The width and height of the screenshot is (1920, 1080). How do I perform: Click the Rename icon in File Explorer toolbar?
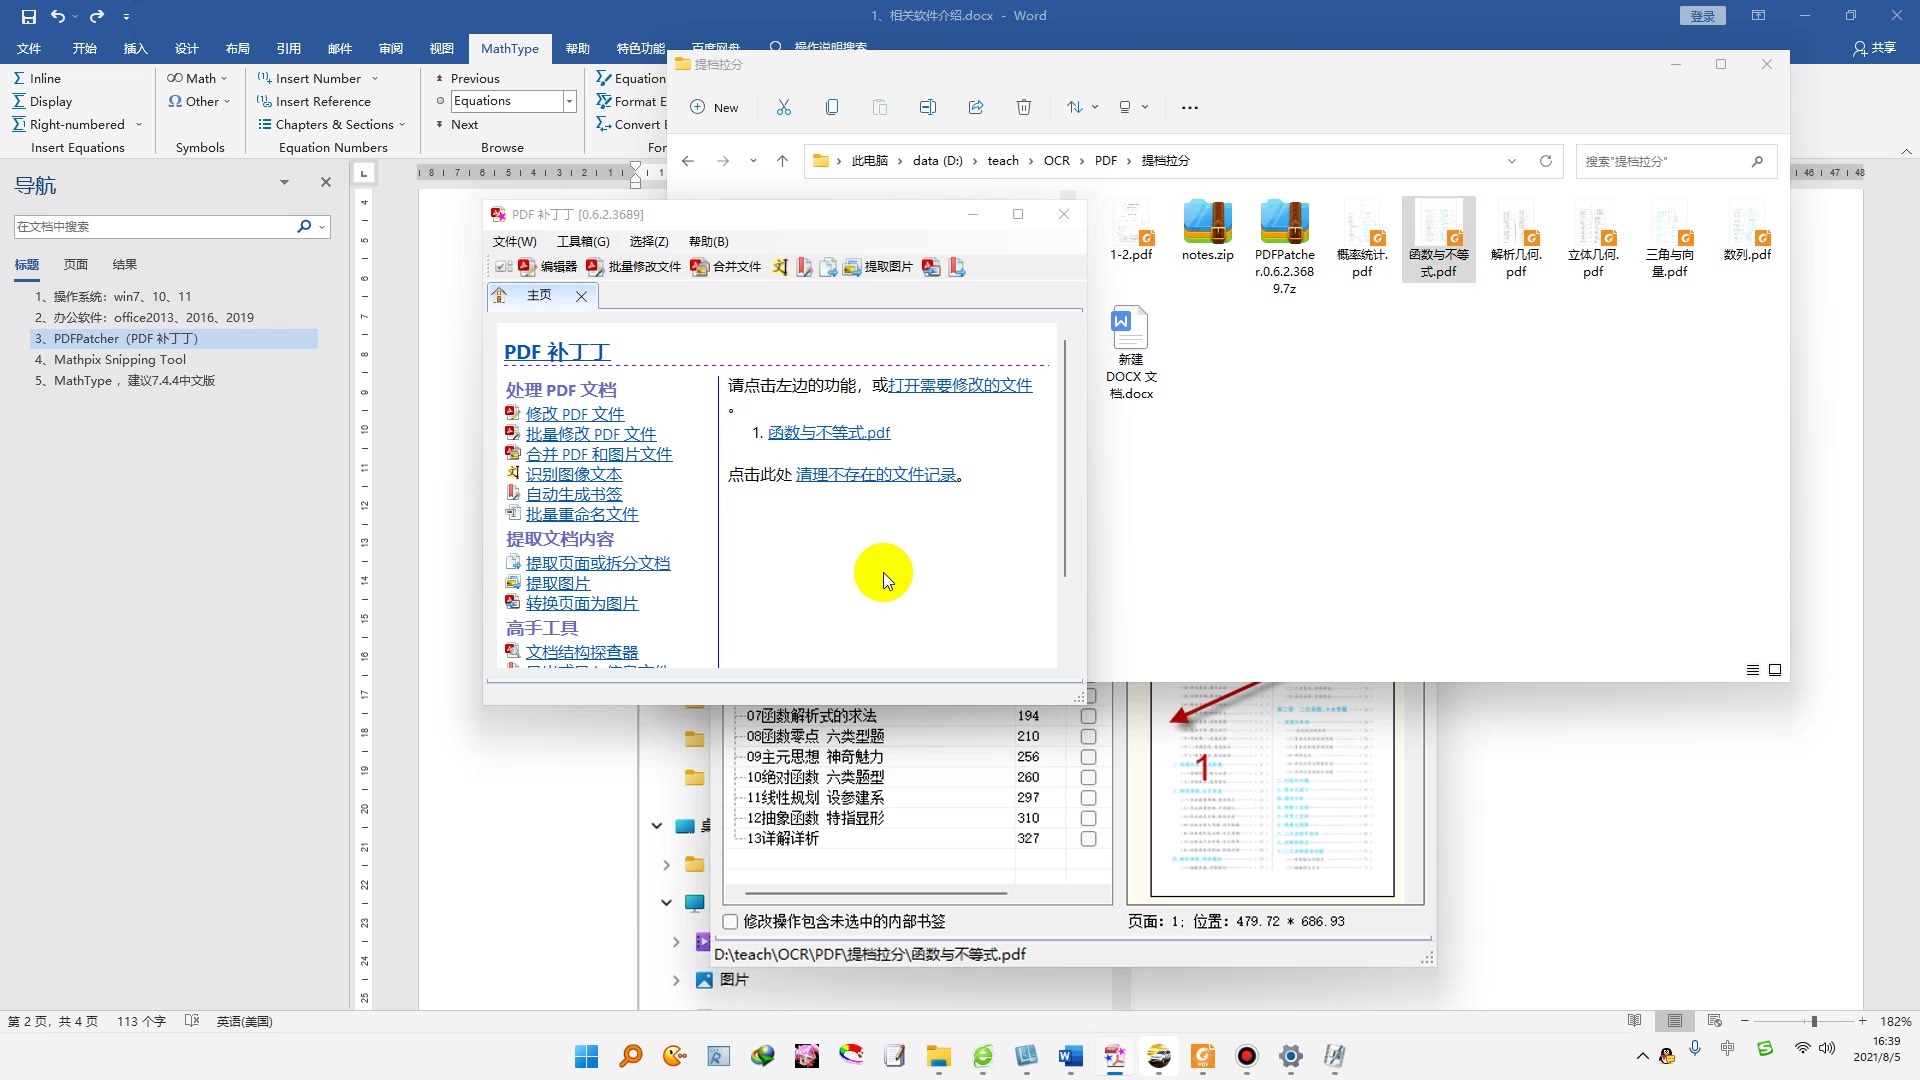click(x=928, y=107)
